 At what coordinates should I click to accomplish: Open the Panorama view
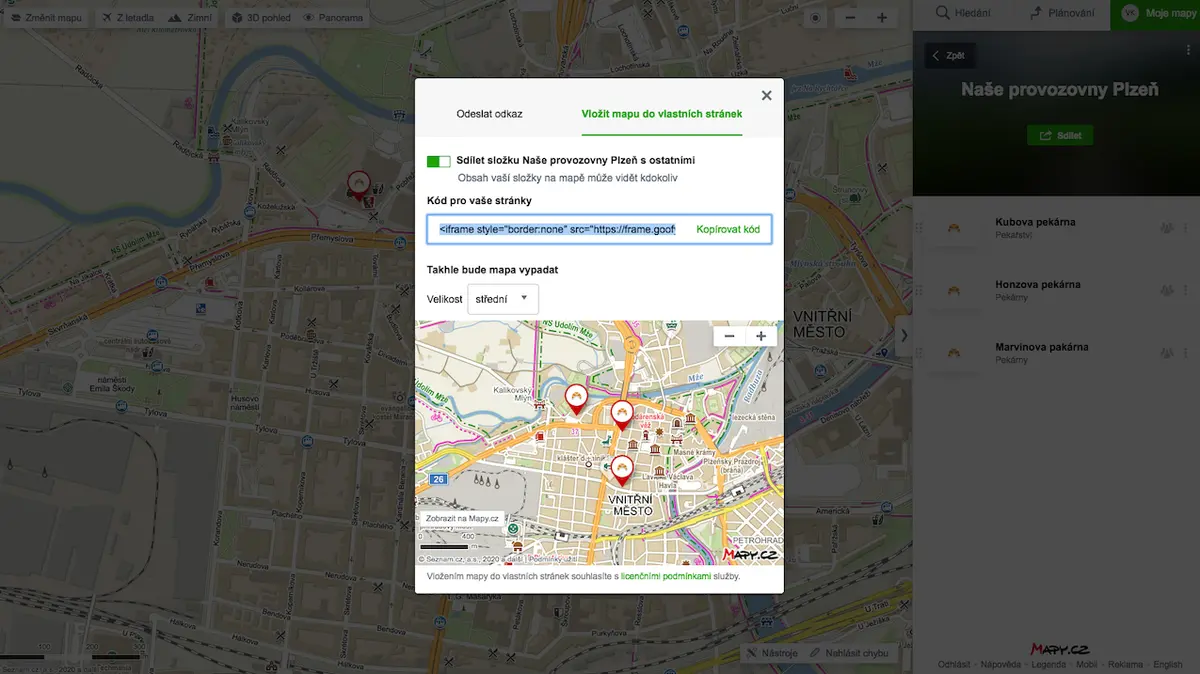point(333,17)
